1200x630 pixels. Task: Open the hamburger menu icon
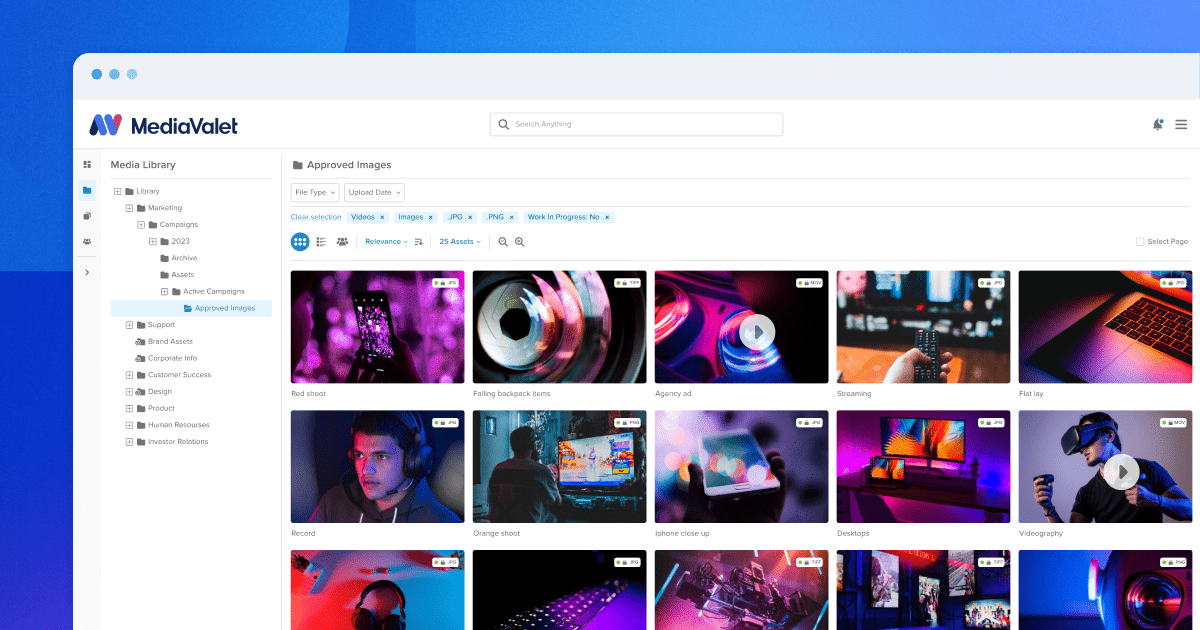pos(1181,124)
